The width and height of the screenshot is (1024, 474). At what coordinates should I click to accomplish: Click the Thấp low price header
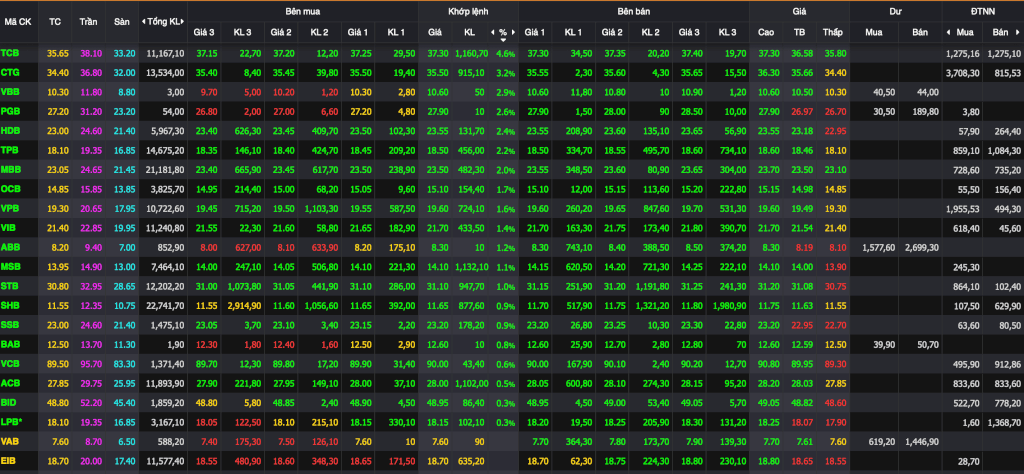tap(833, 31)
